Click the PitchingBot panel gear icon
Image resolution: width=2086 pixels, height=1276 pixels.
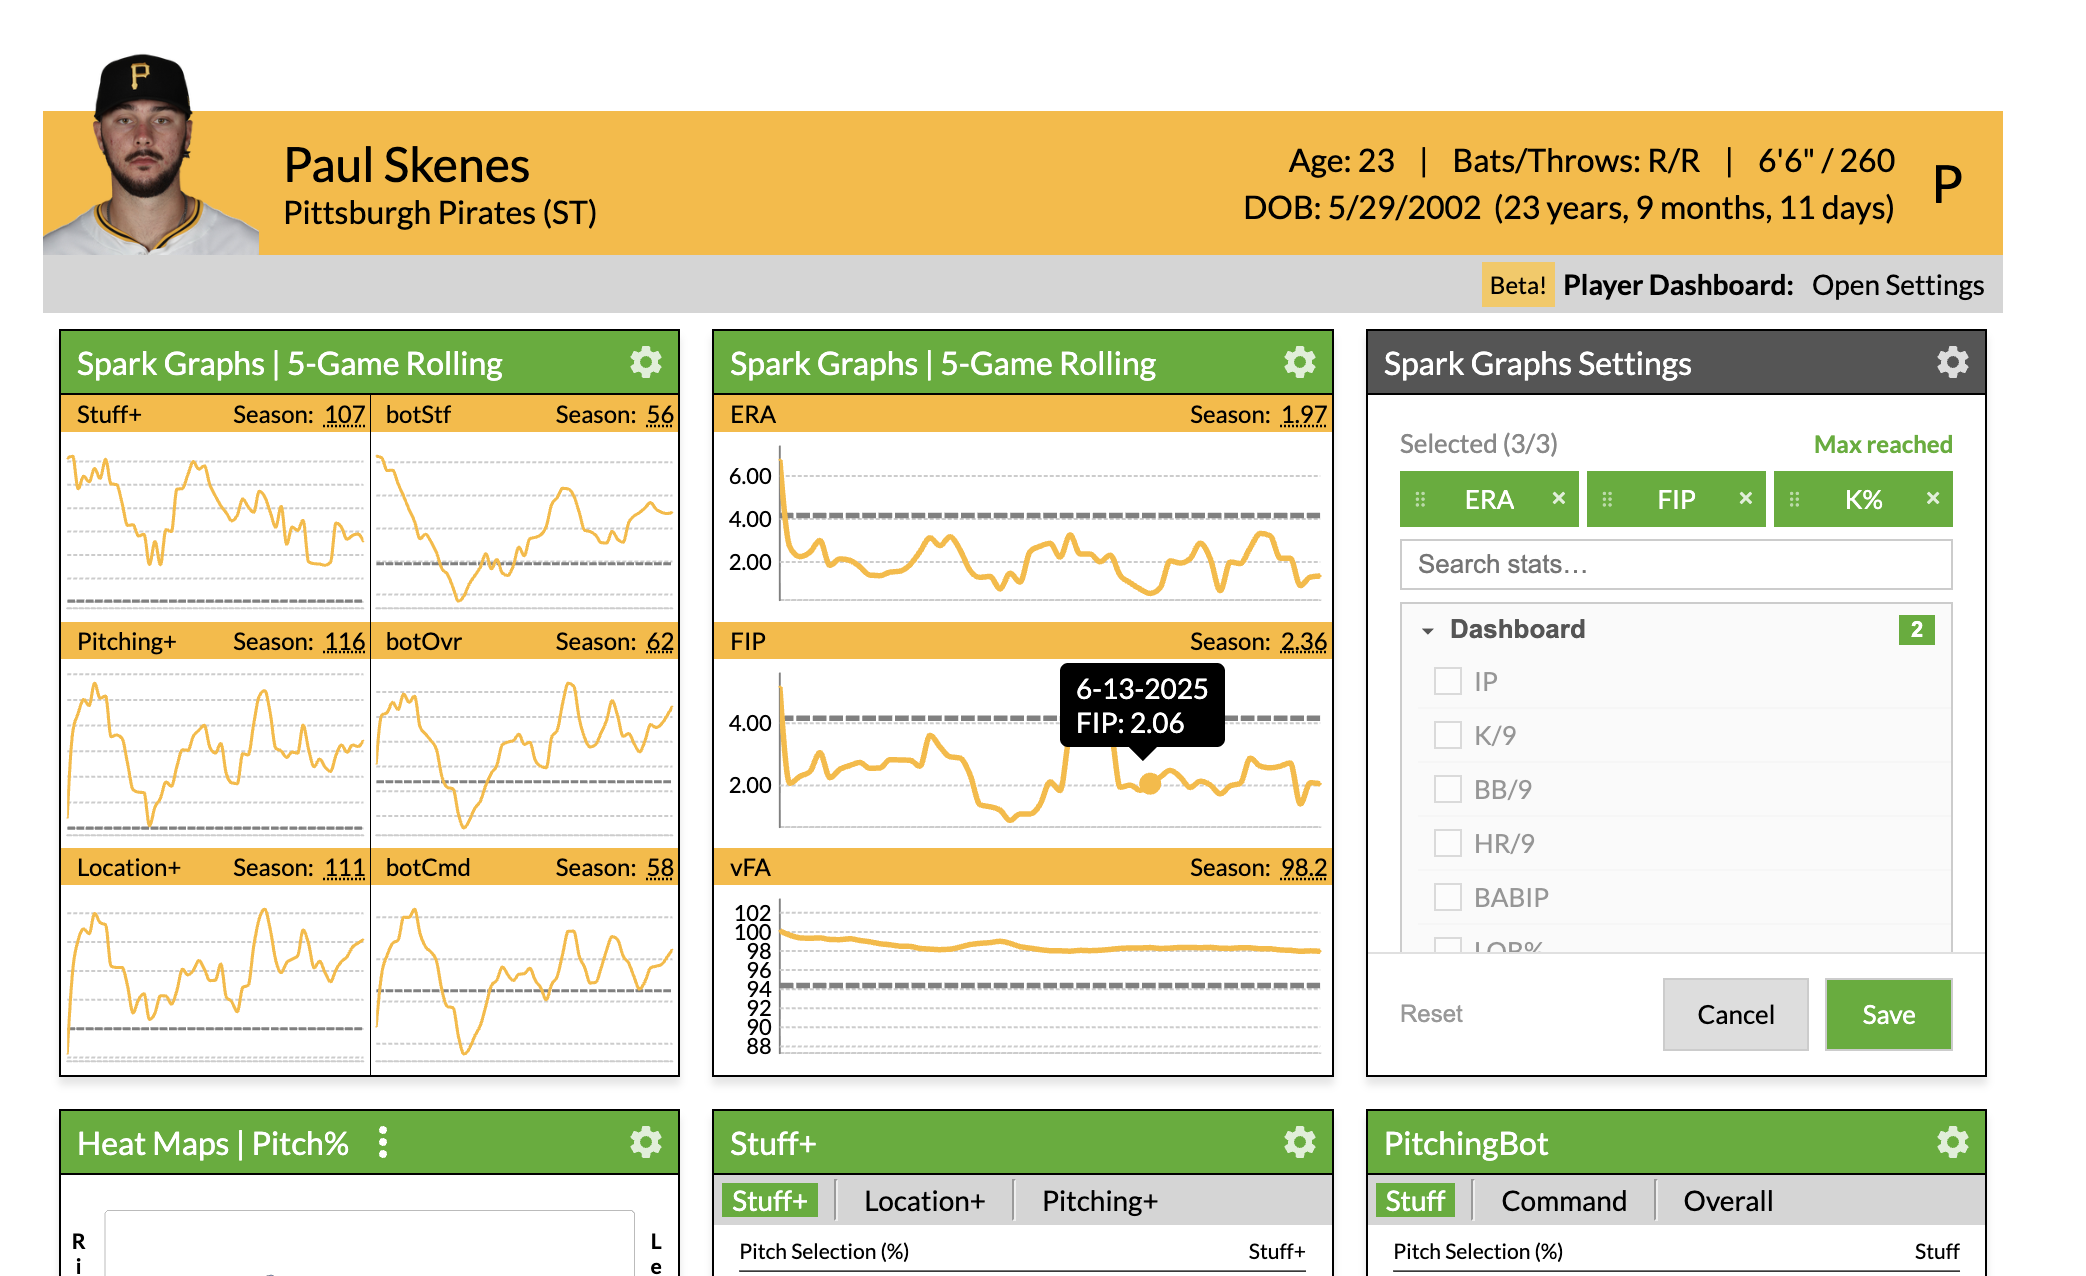1952,1142
